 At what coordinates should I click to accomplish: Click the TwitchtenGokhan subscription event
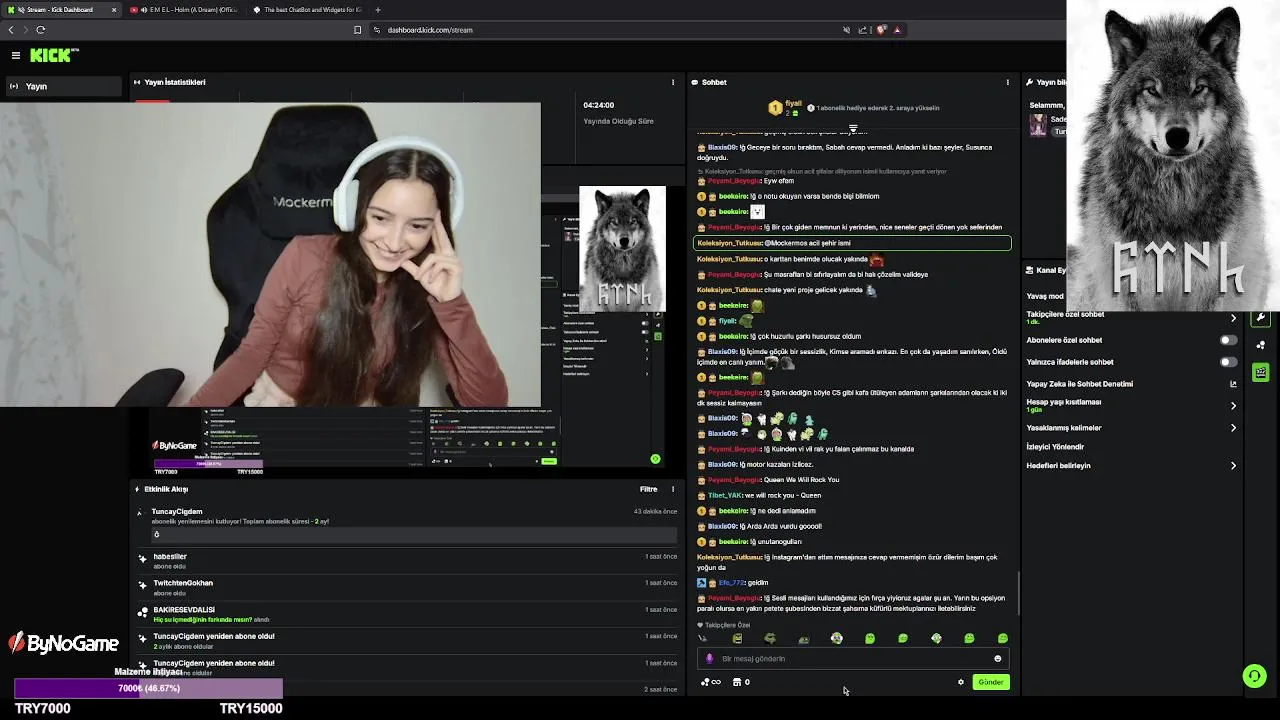[x=408, y=587]
